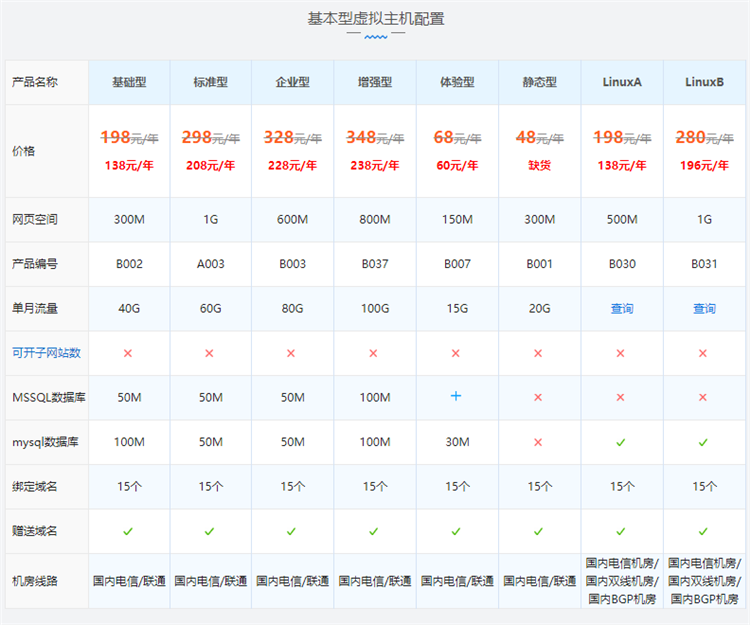Click red X for 增强型 可开子网站数
Image resolution: width=750 pixels, height=625 pixels.
[x=374, y=353]
